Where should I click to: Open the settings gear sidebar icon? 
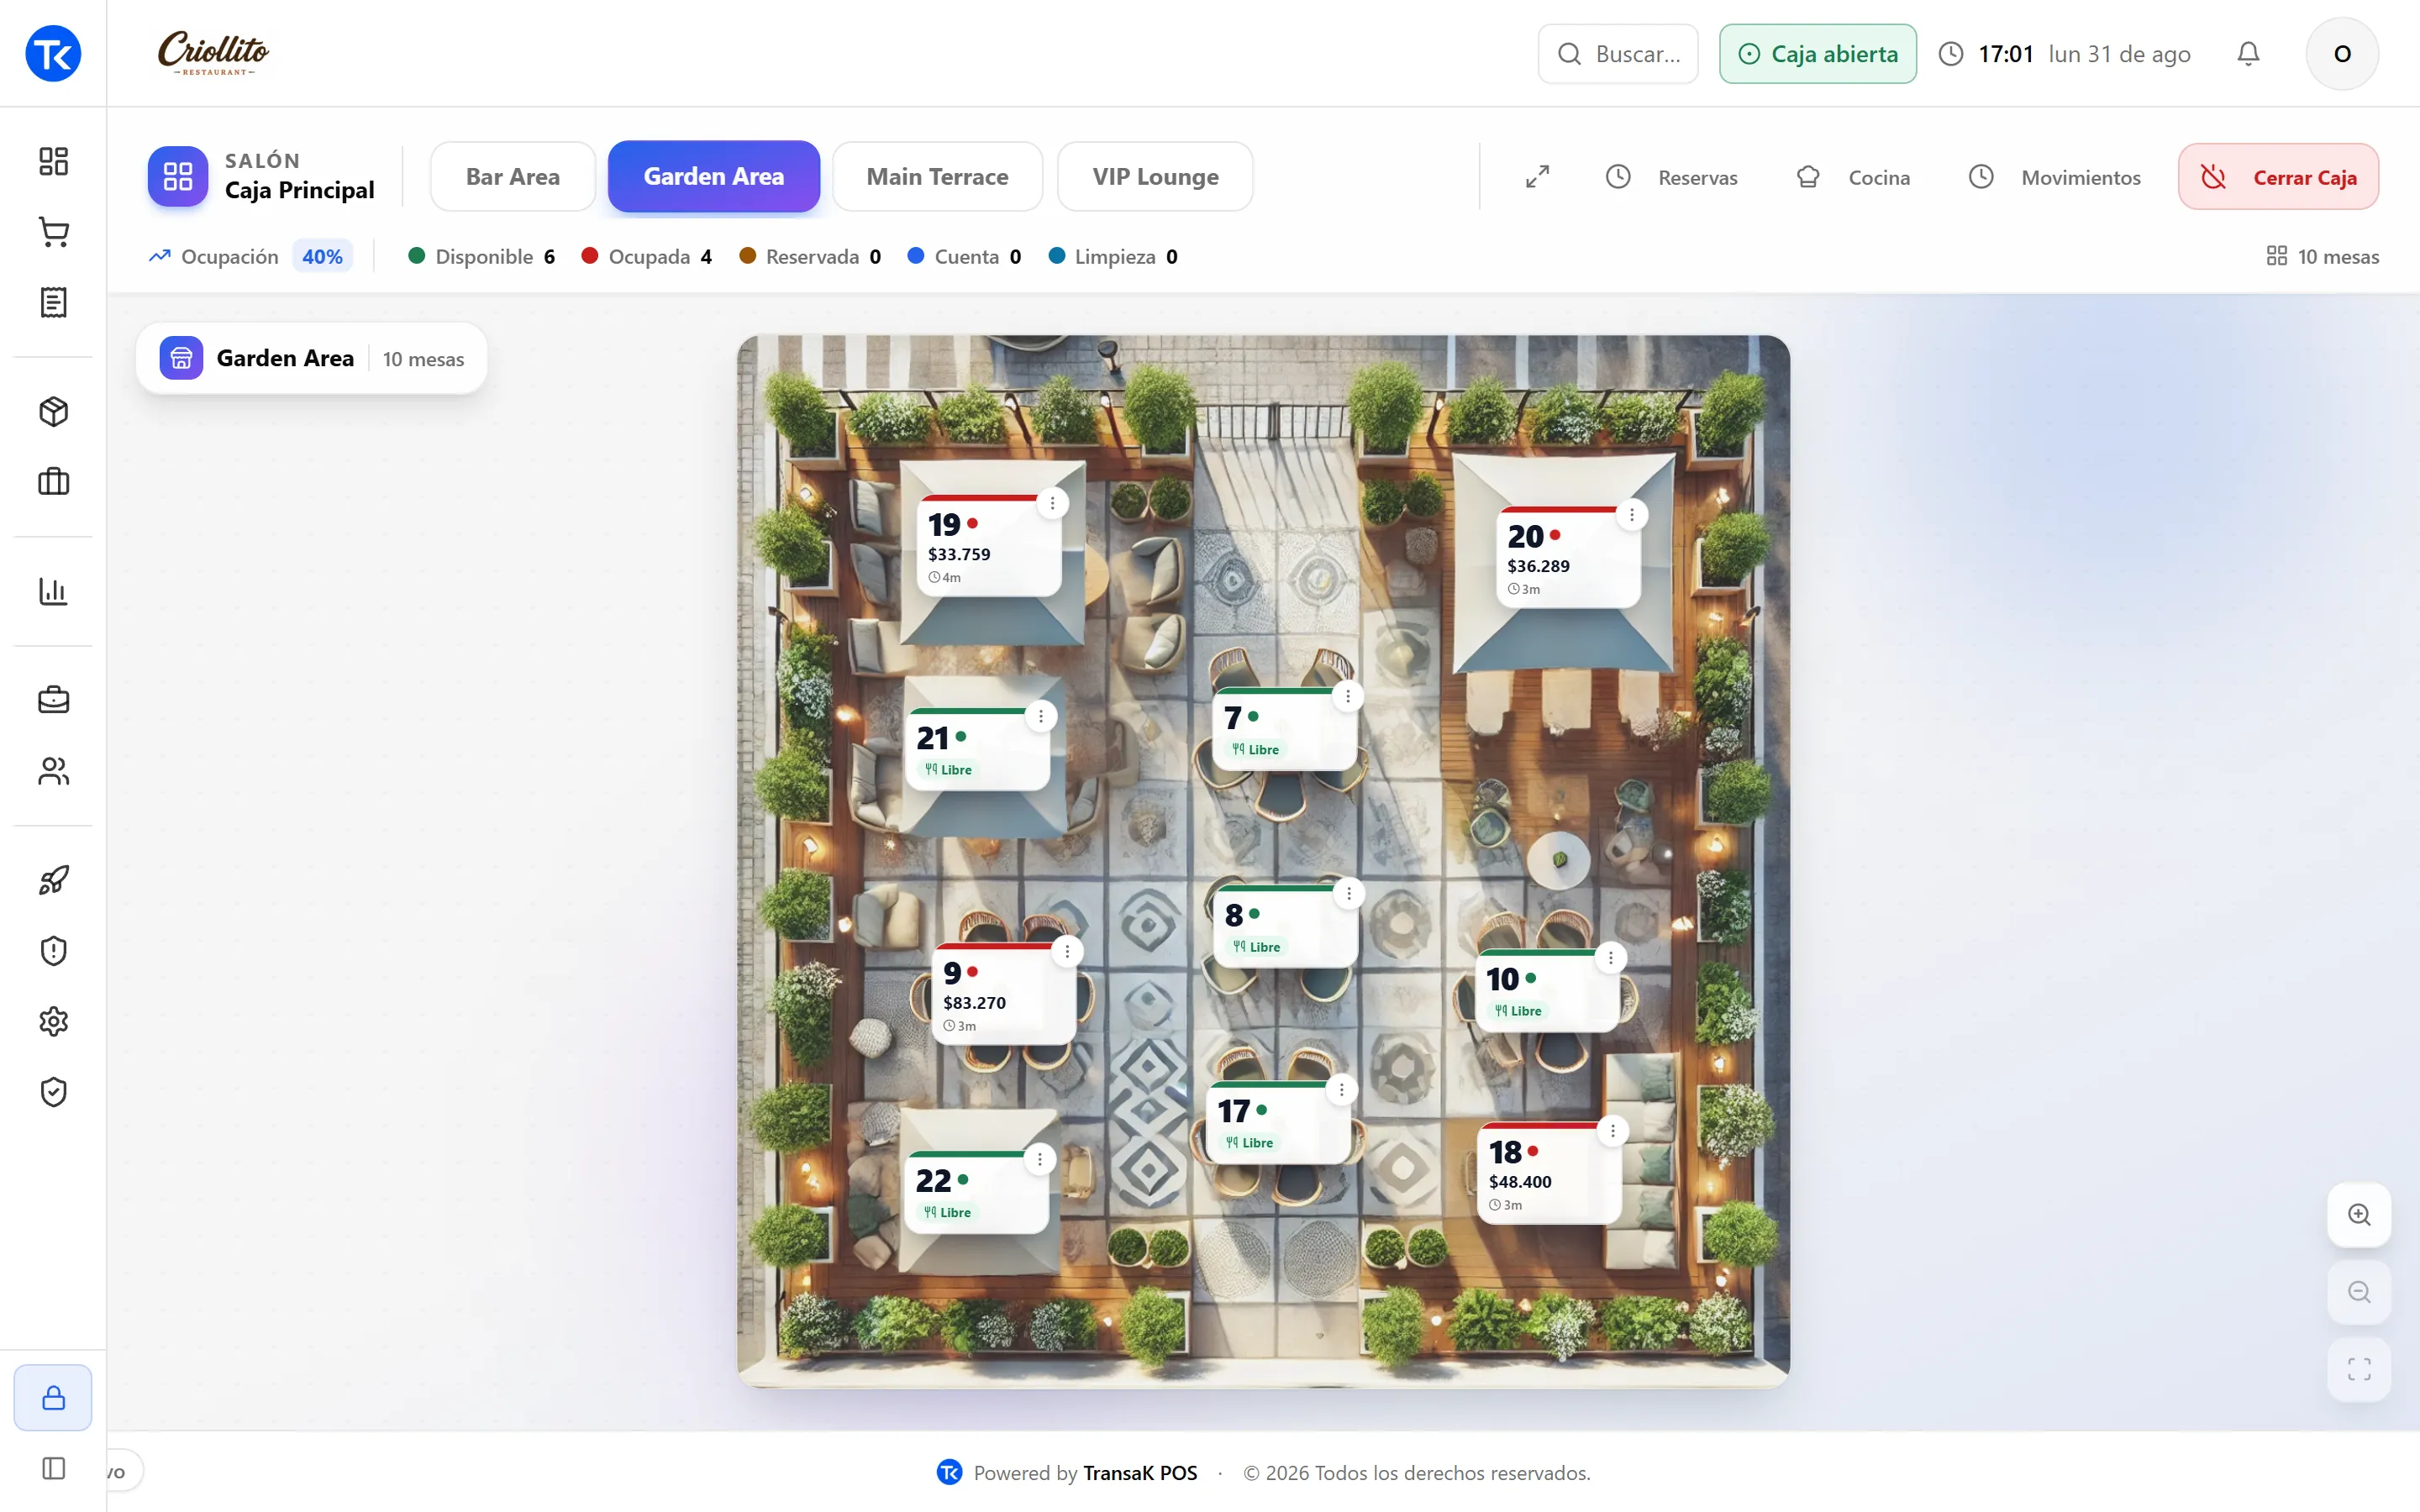coord(53,1021)
